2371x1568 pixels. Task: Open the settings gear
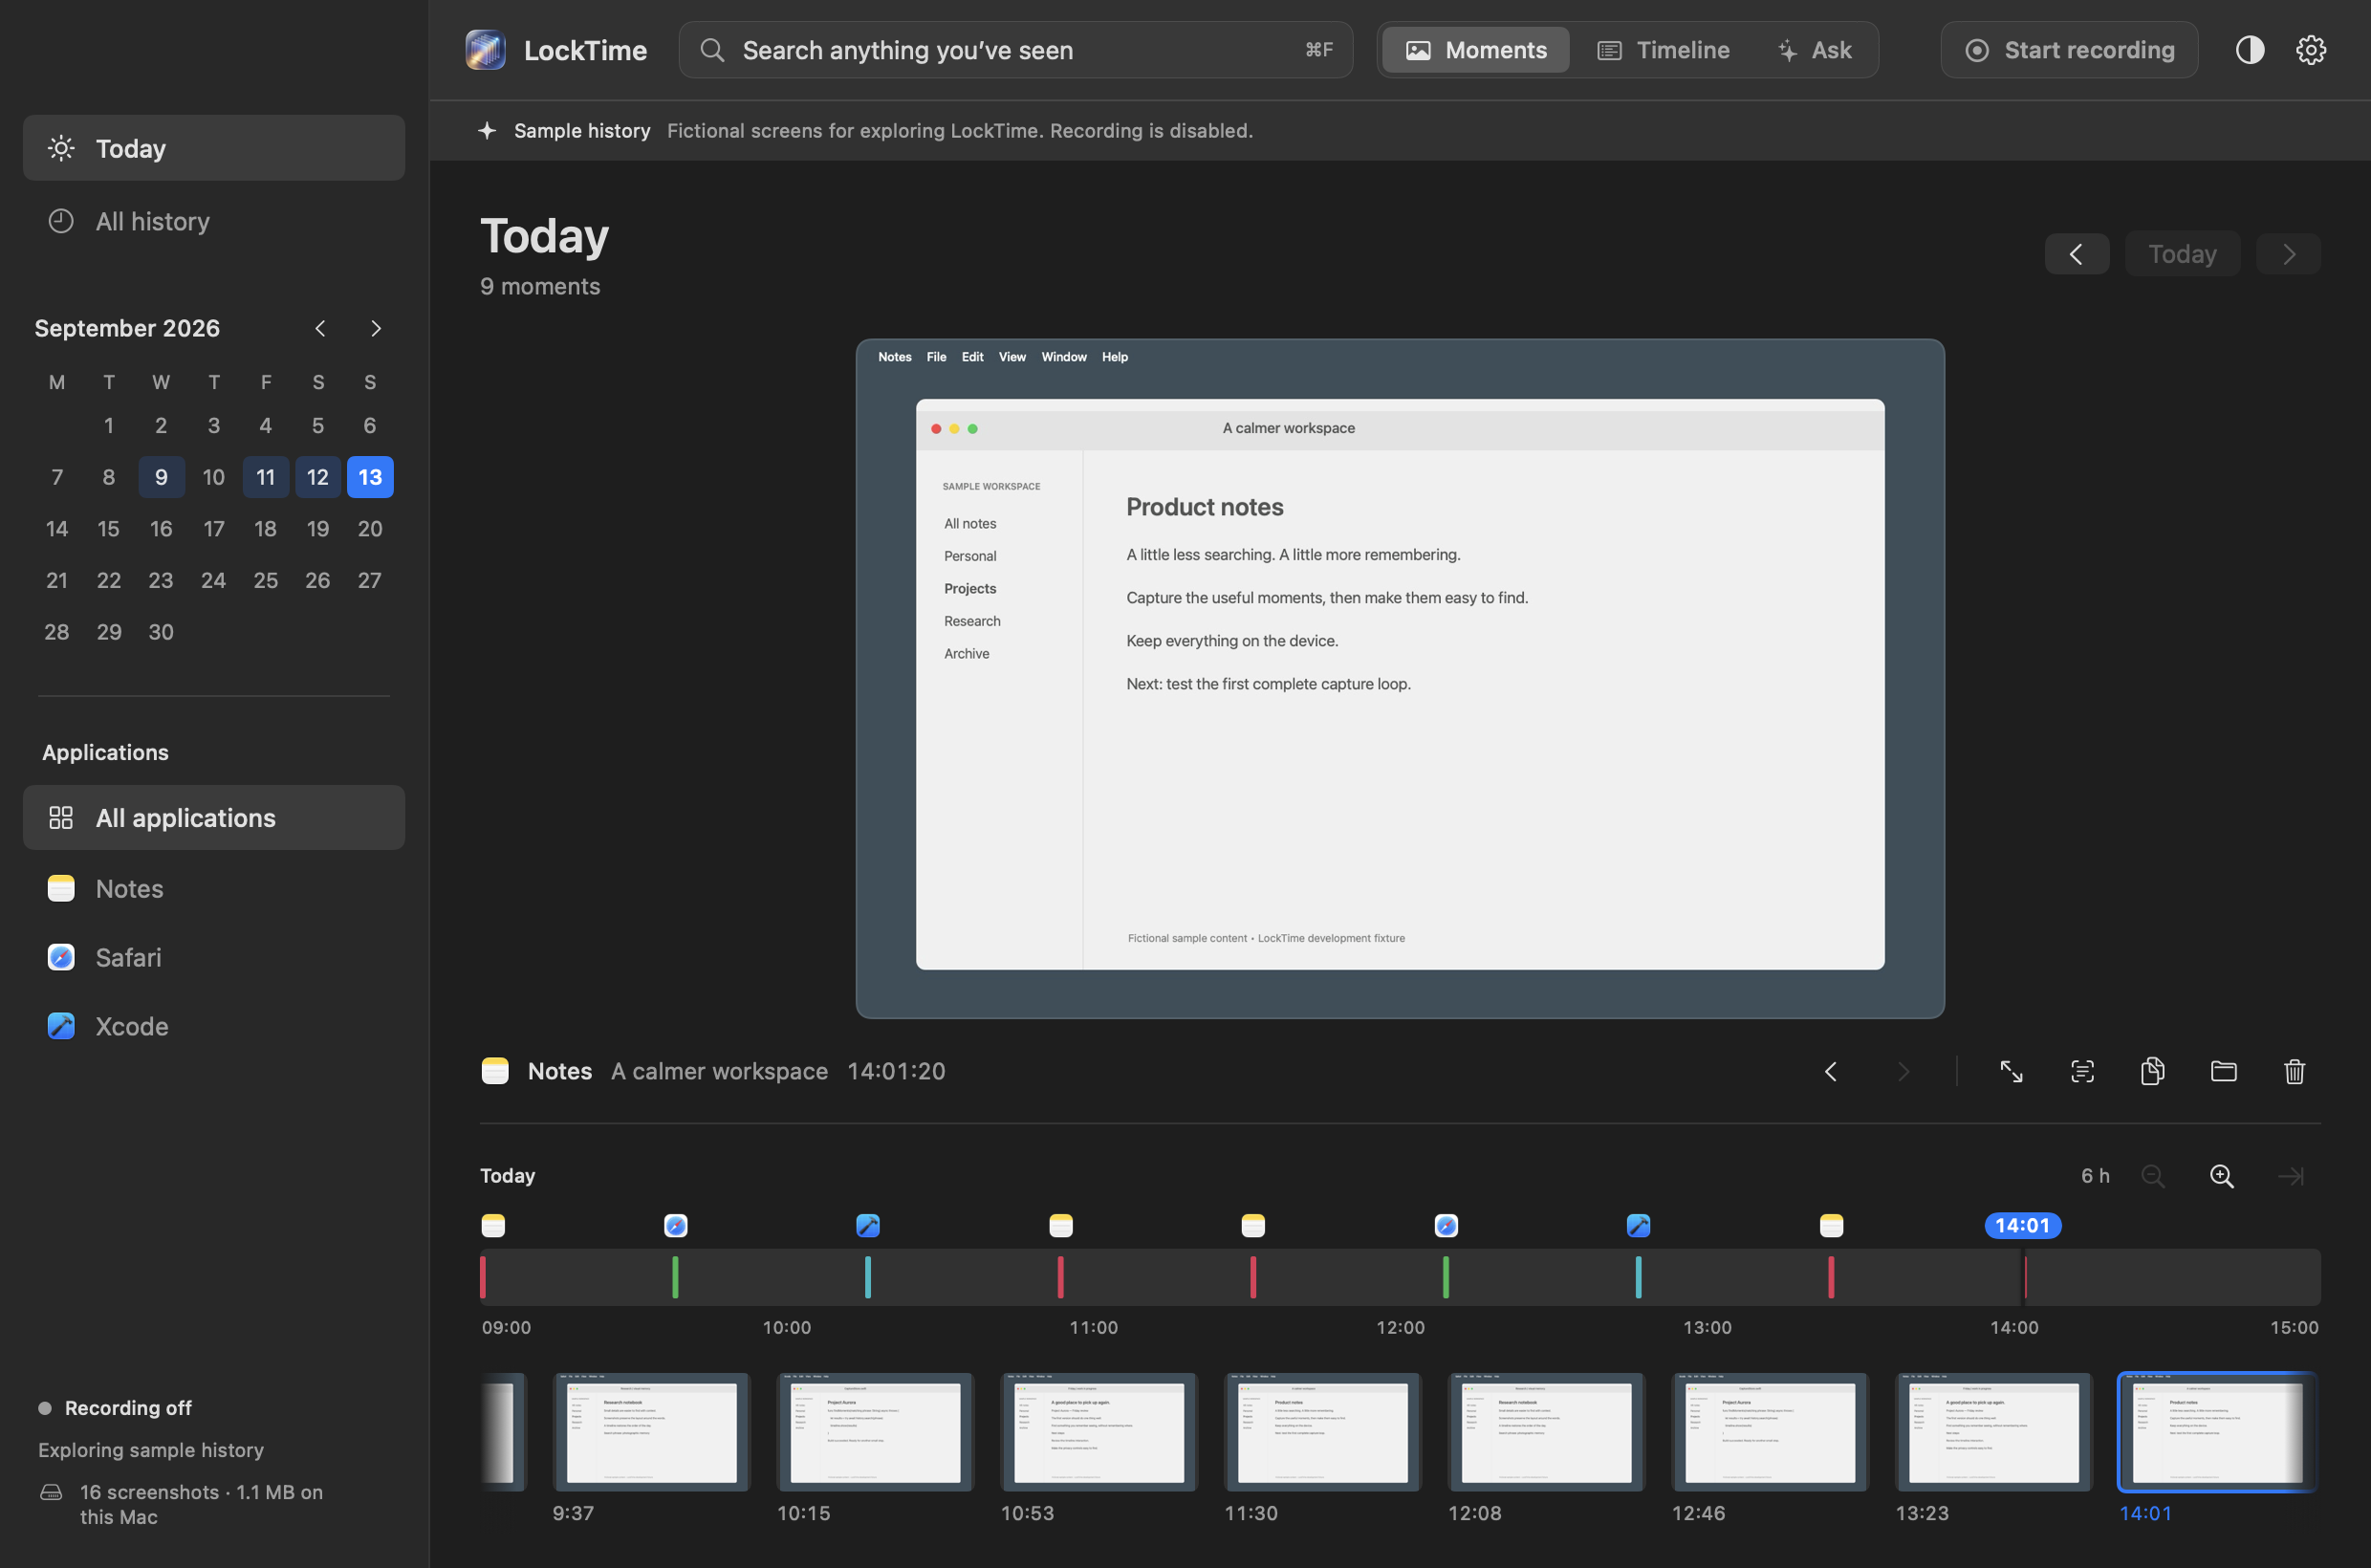(x=2310, y=50)
